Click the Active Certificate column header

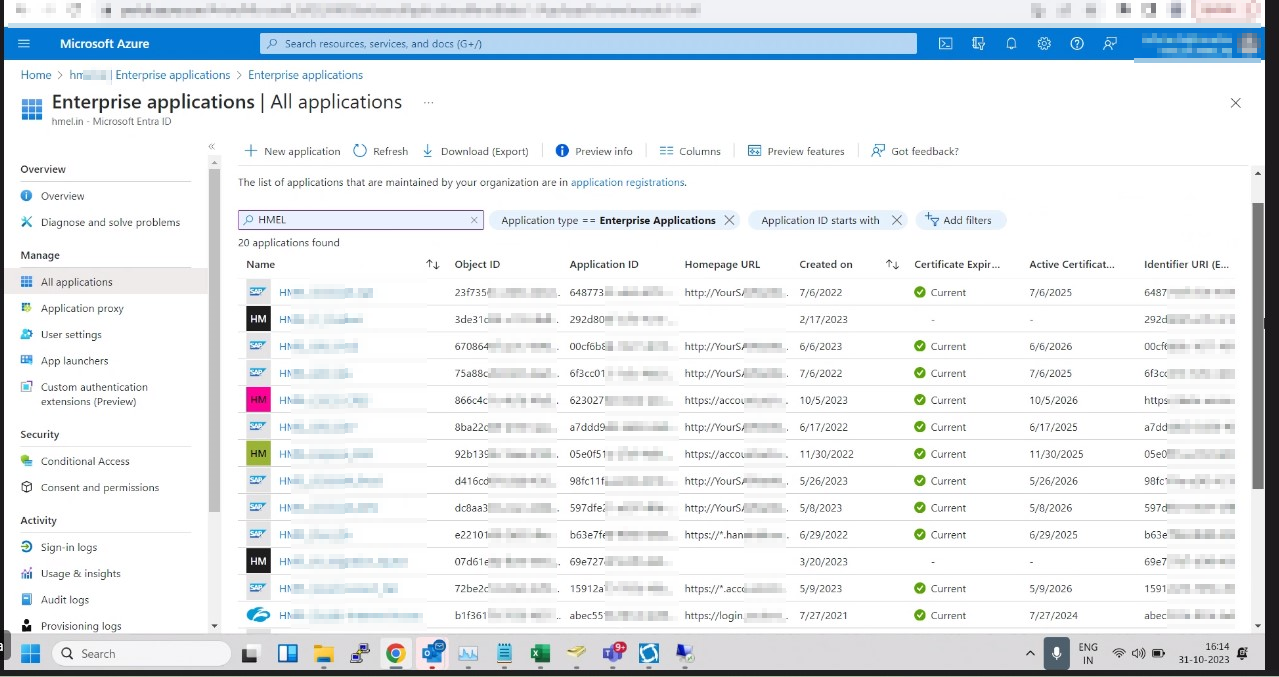1072,265
